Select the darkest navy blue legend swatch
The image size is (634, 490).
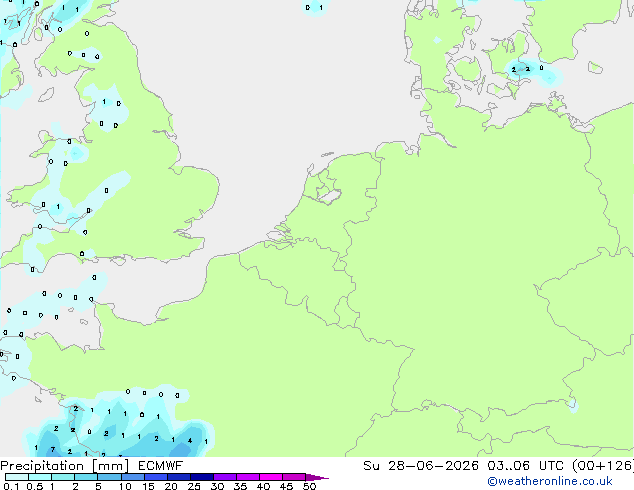click(x=202, y=477)
